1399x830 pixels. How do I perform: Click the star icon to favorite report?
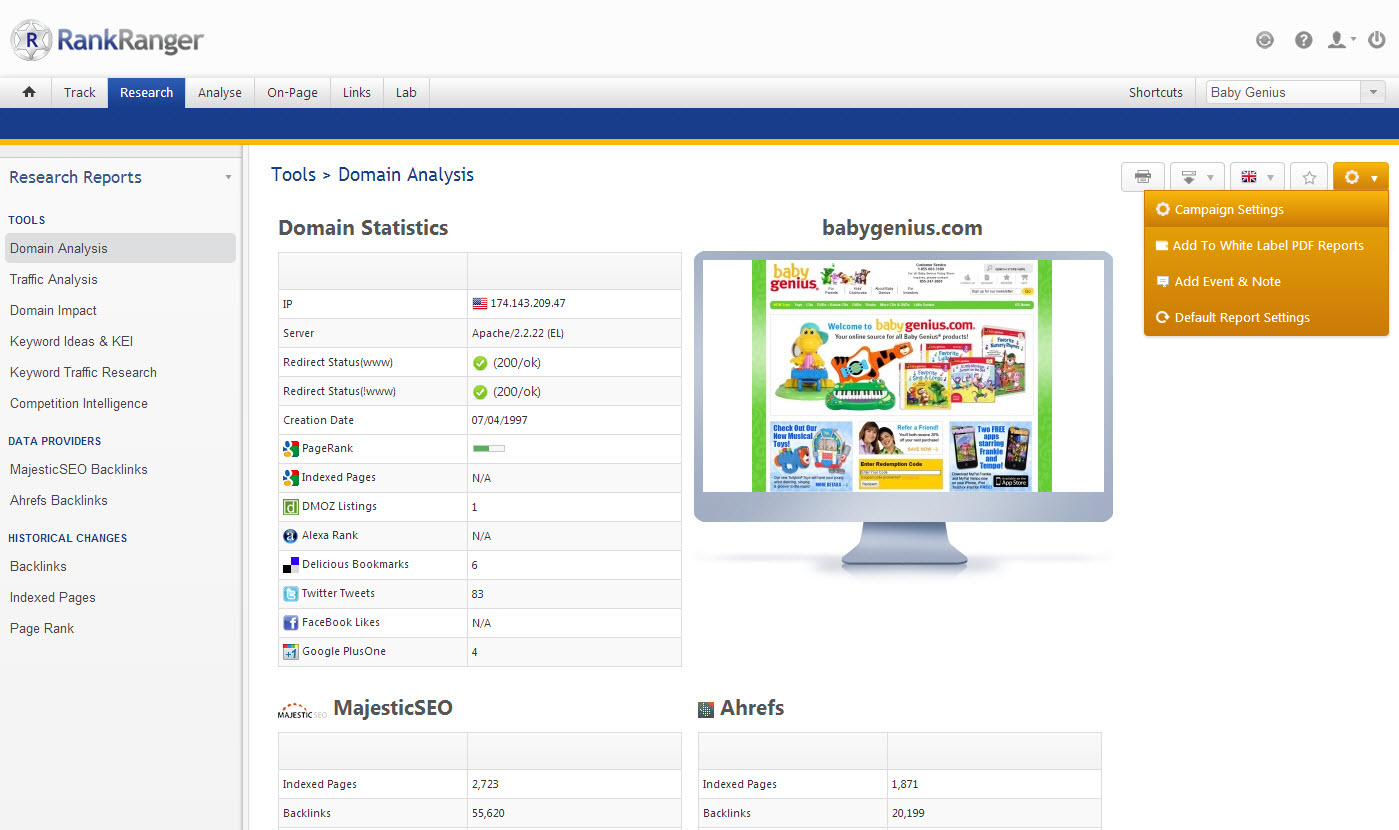point(1309,177)
